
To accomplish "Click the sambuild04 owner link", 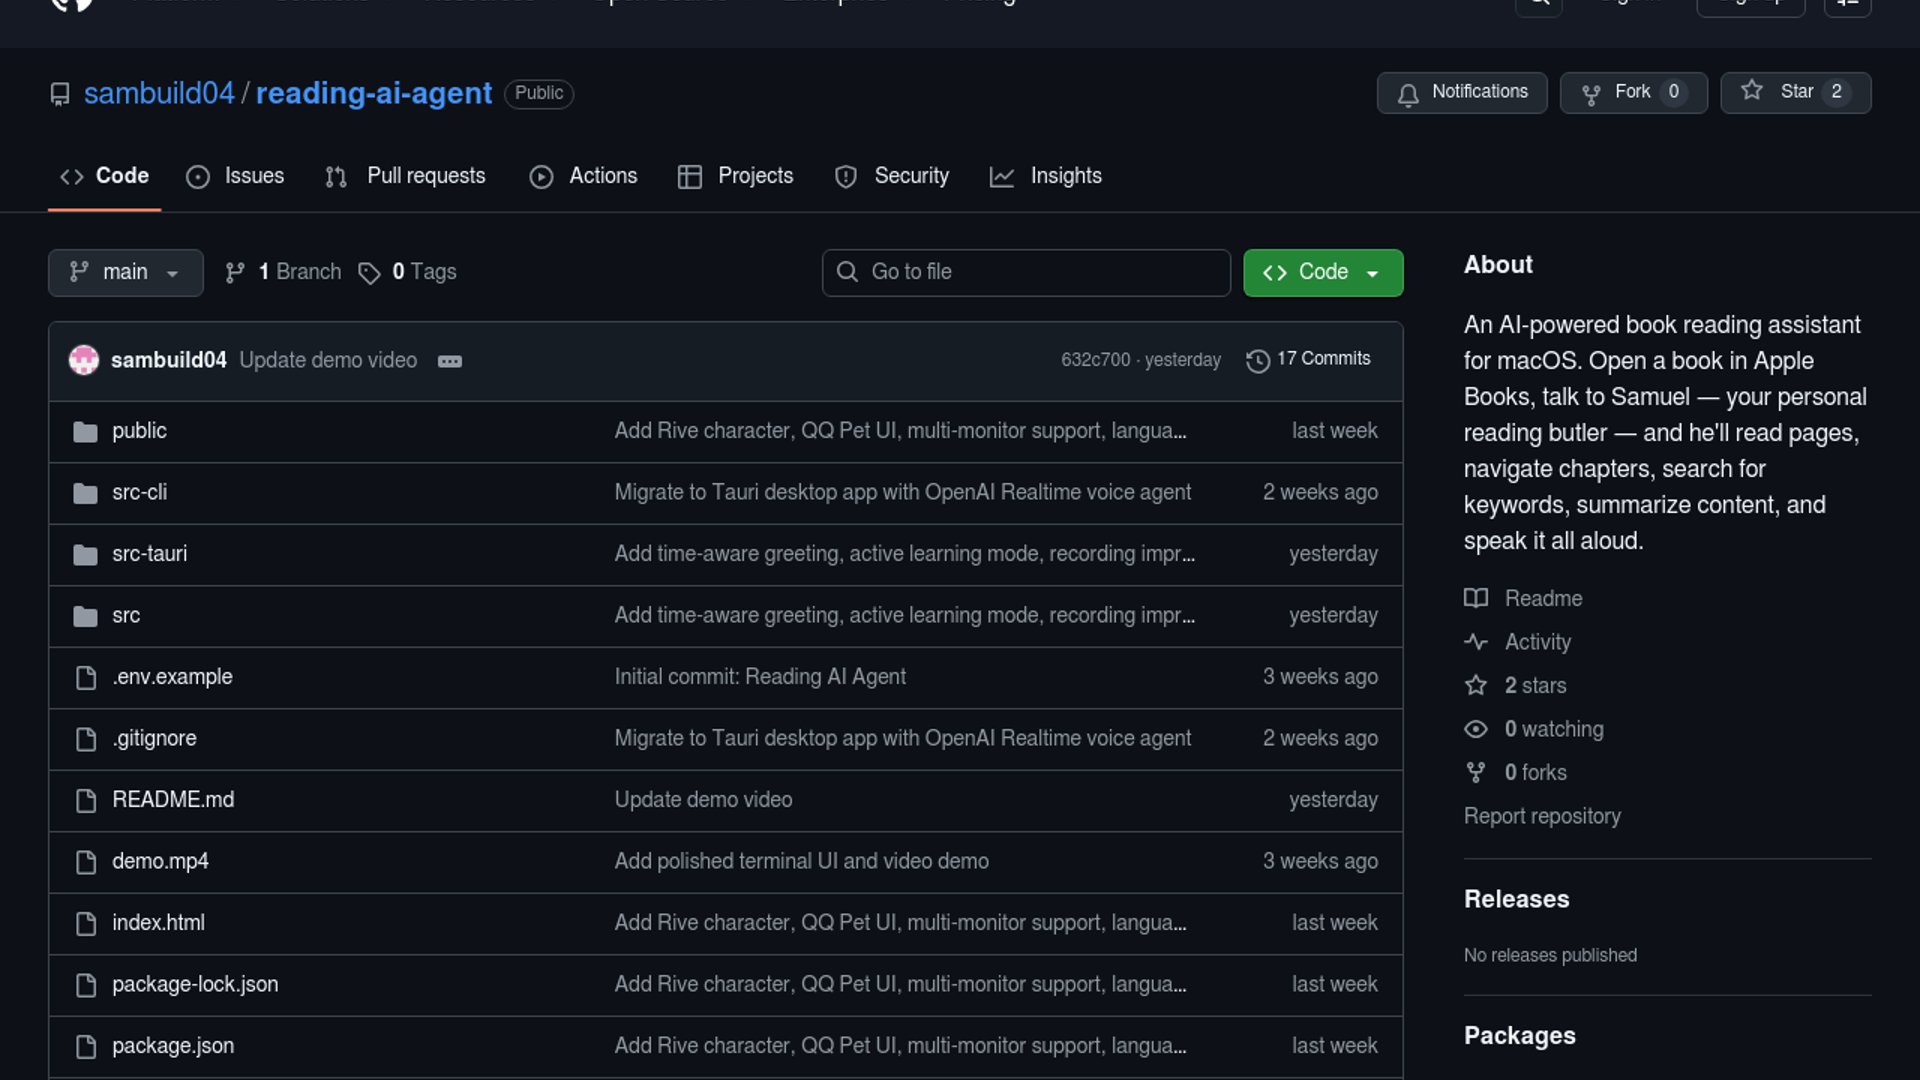I will pos(158,93).
